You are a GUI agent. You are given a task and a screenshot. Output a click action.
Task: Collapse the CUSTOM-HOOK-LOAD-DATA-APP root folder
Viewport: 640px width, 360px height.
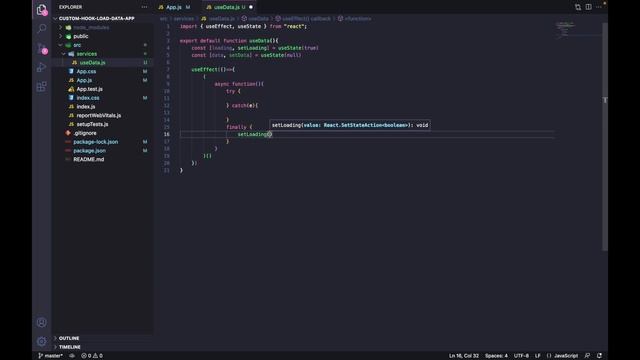pyautogui.click(x=97, y=18)
